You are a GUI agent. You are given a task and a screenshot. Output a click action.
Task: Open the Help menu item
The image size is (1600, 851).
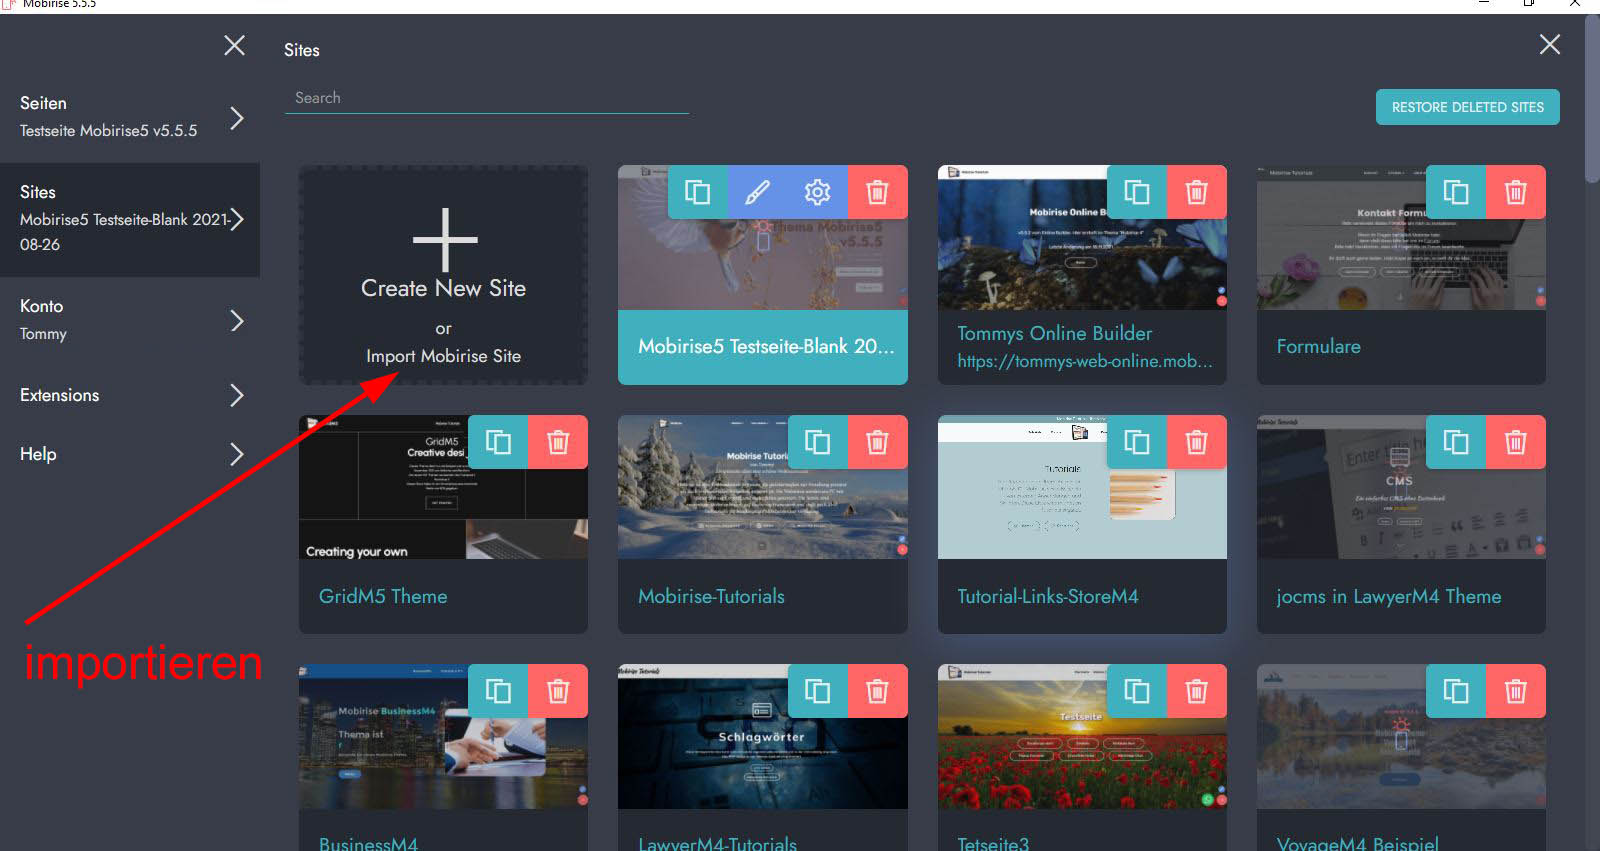pos(38,454)
